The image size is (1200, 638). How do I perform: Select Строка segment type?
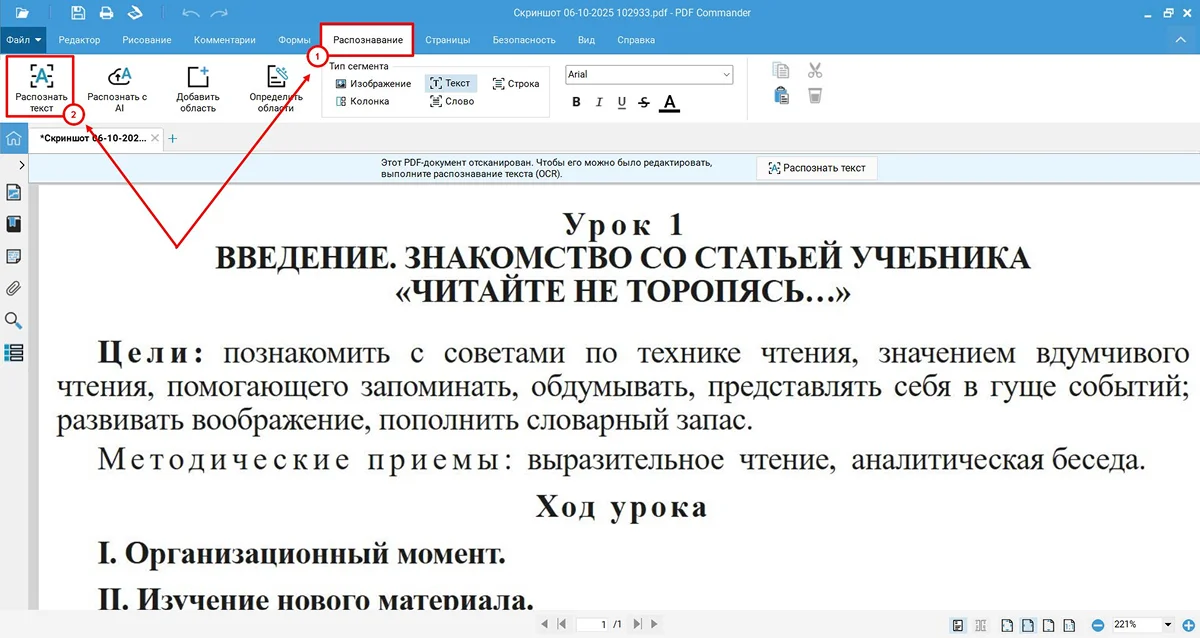[x=516, y=84]
